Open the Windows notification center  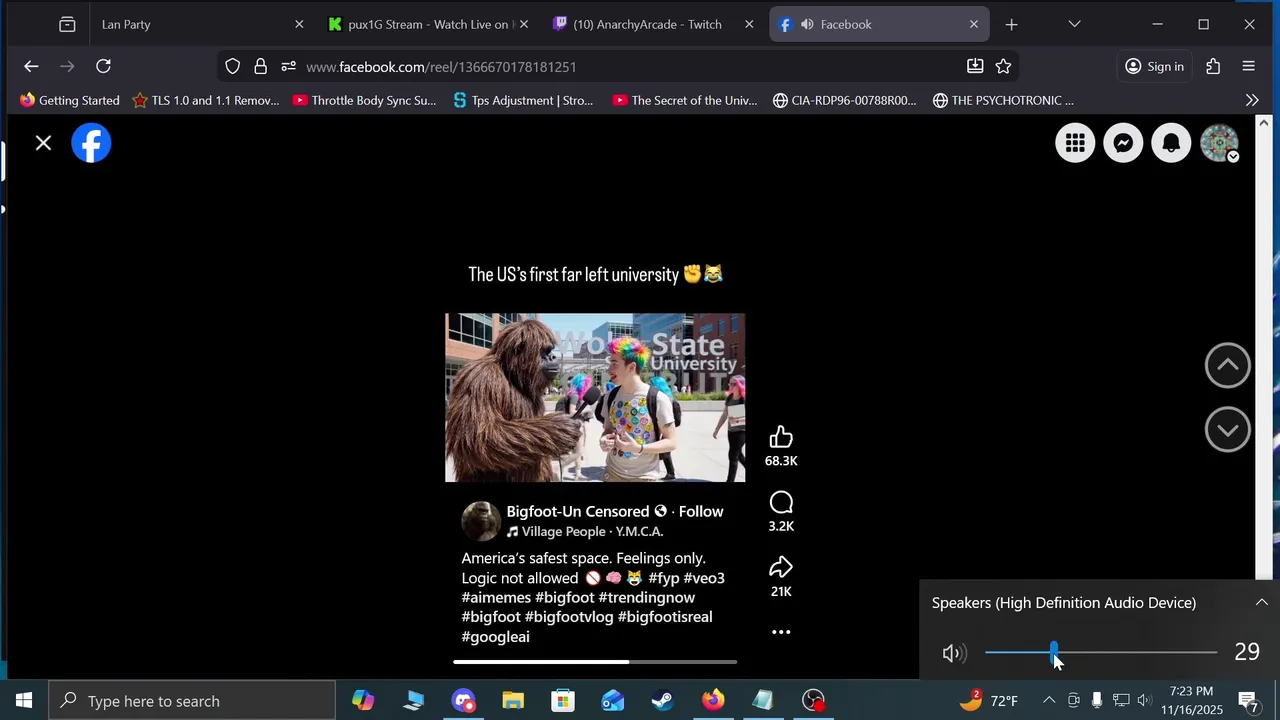(1248, 700)
